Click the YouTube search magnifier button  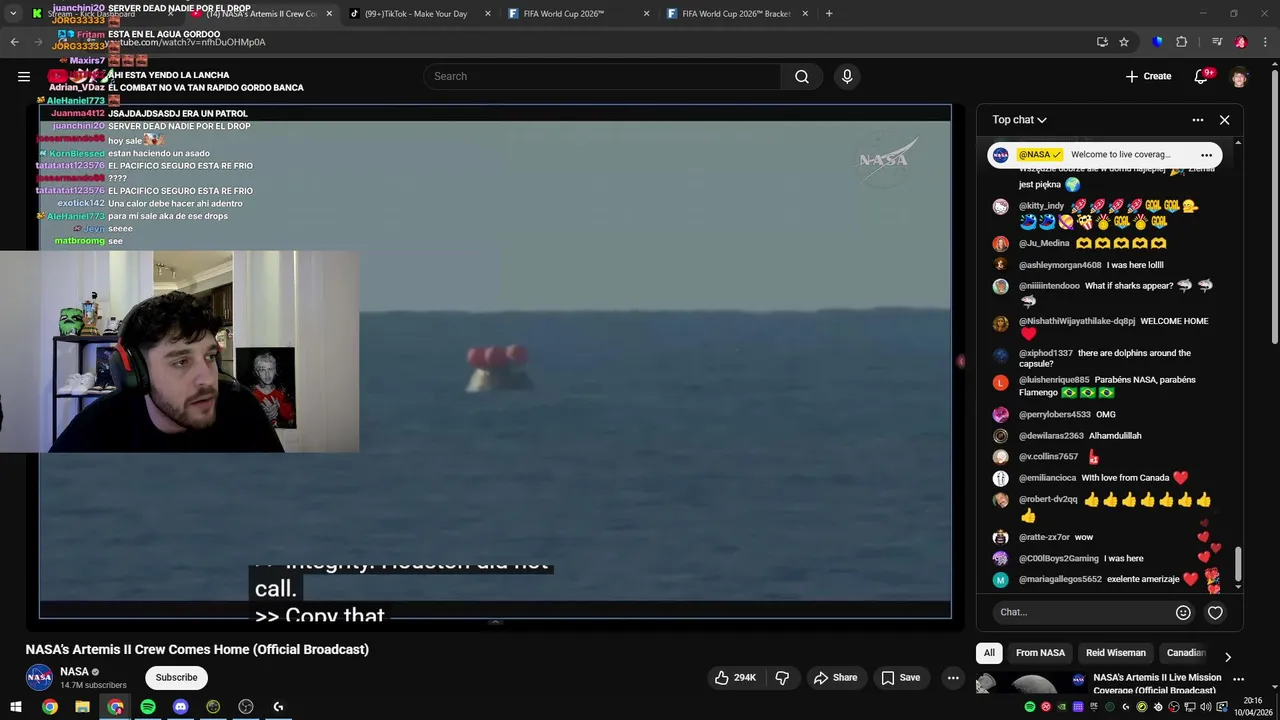[802, 77]
